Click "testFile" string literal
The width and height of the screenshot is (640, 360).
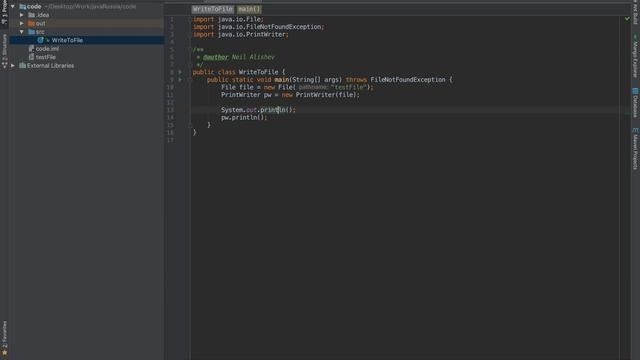coord(348,87)
